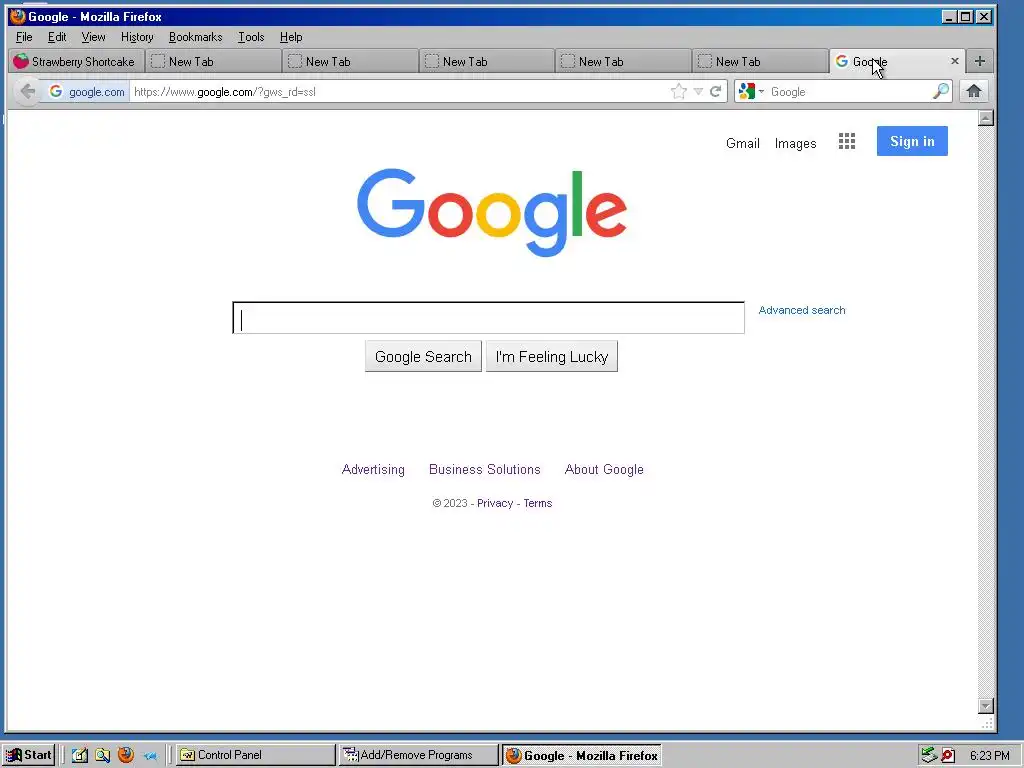
Task: Switch to the last New Tab before Google
Action: tap(760, 61)
